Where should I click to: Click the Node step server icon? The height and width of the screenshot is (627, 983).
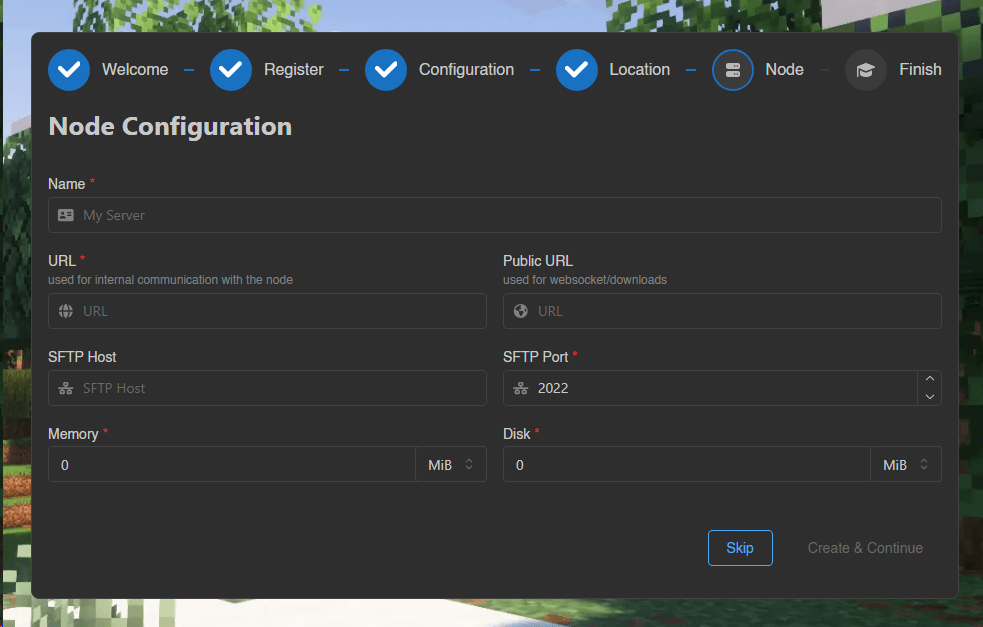pyautogui.click(x=733, y=70)
